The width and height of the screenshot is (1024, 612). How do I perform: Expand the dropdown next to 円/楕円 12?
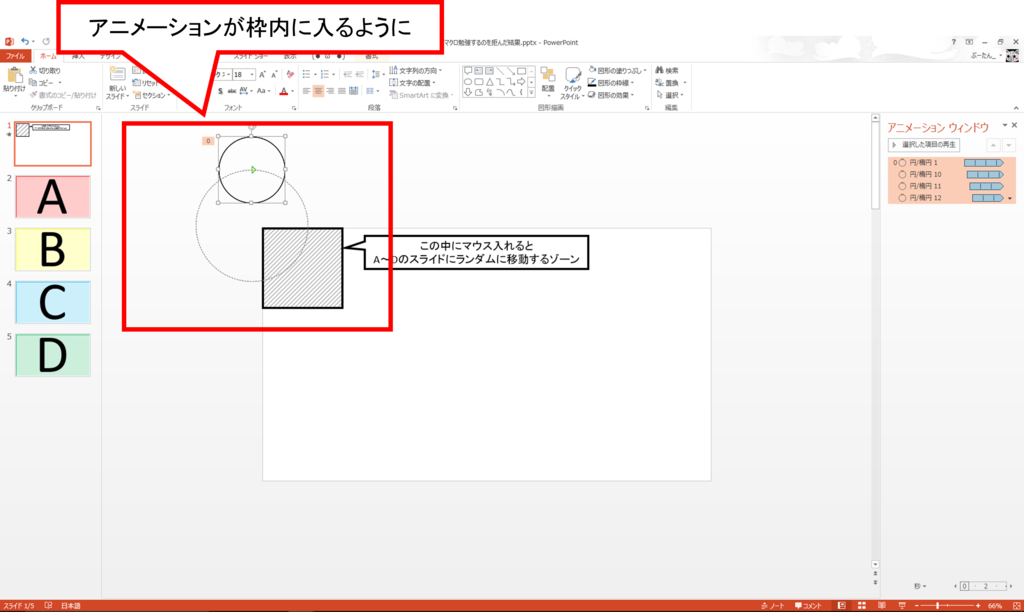pos(1009,198)
